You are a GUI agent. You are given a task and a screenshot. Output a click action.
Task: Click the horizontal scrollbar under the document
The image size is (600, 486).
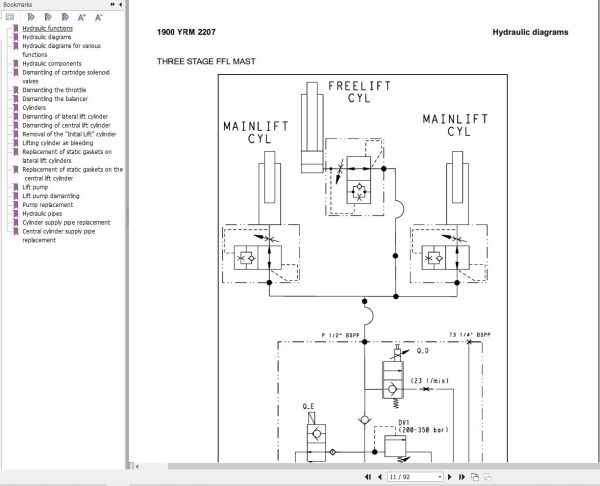pos(383,466)
